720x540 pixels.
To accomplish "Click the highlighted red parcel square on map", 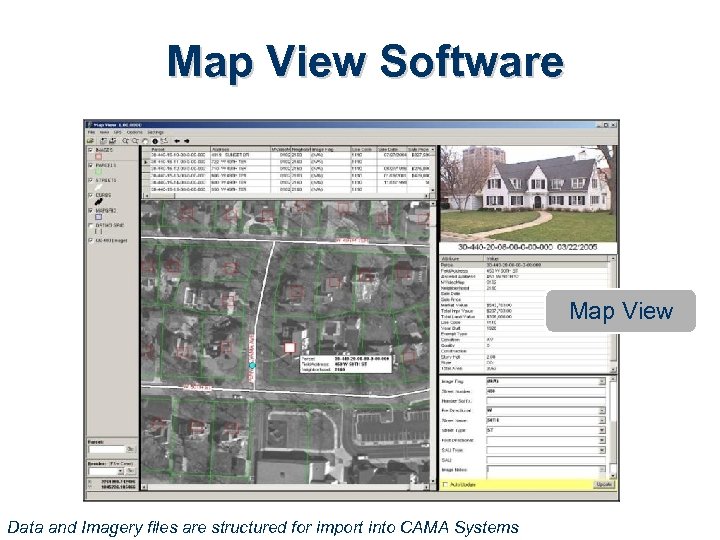I will [289, 348].
